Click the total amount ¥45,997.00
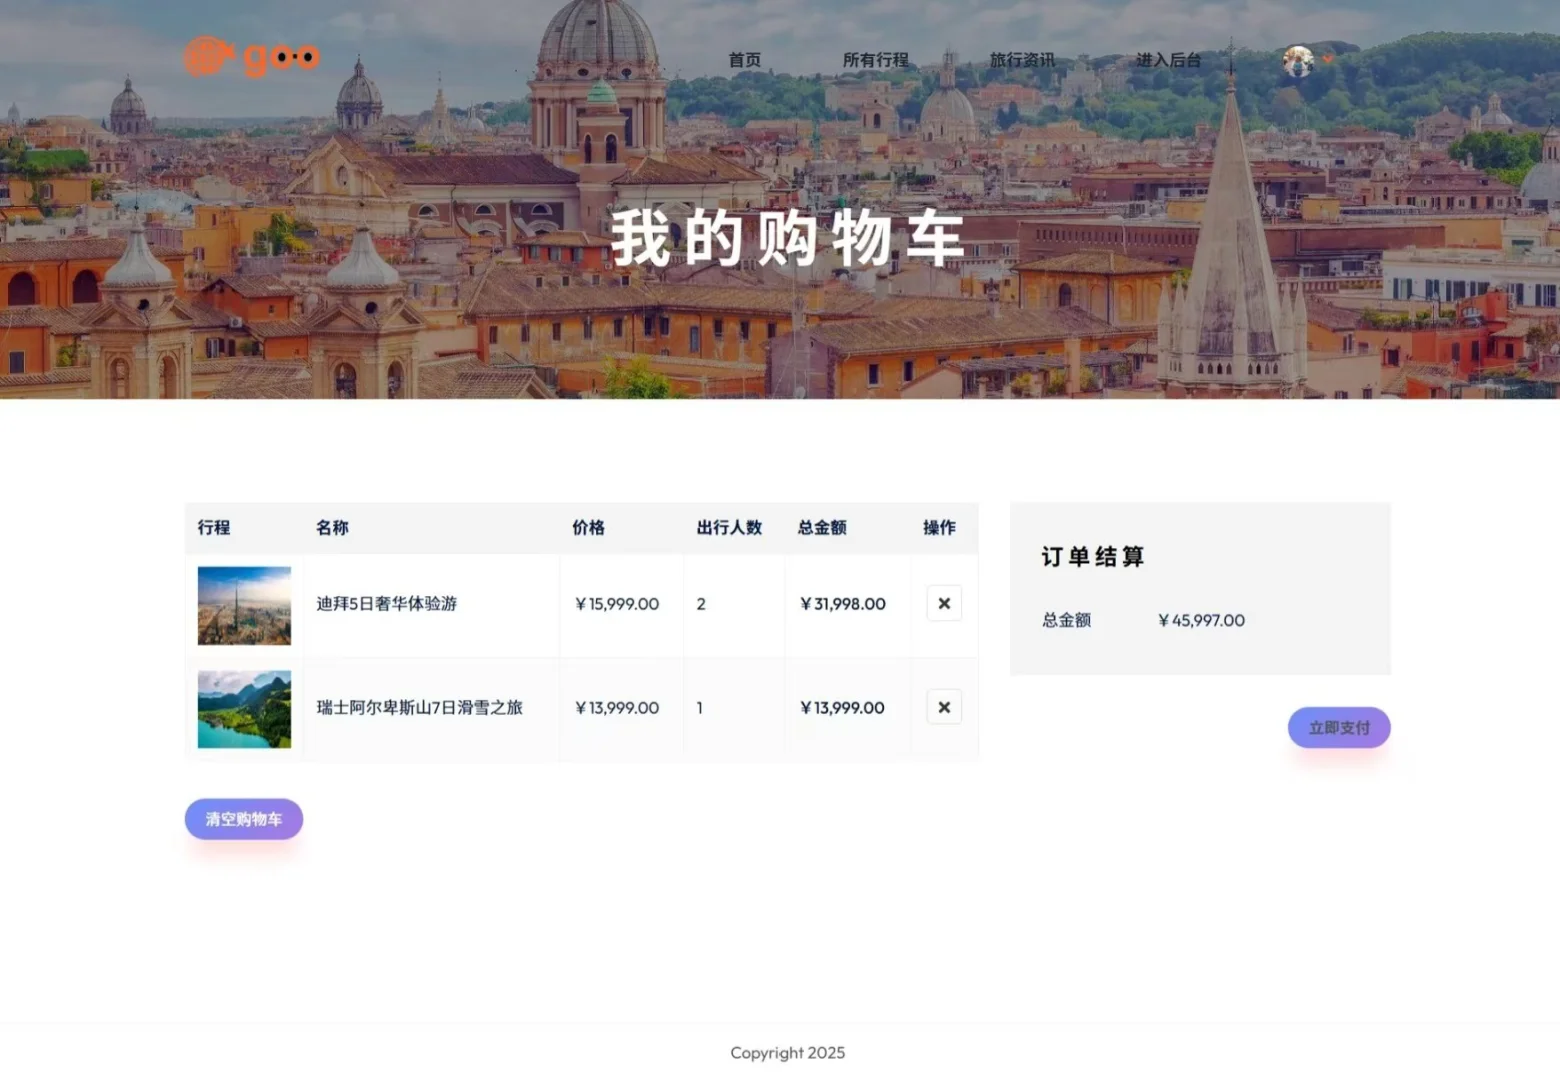Screen dimensions: 1560x1080 tap(1200, 620)
